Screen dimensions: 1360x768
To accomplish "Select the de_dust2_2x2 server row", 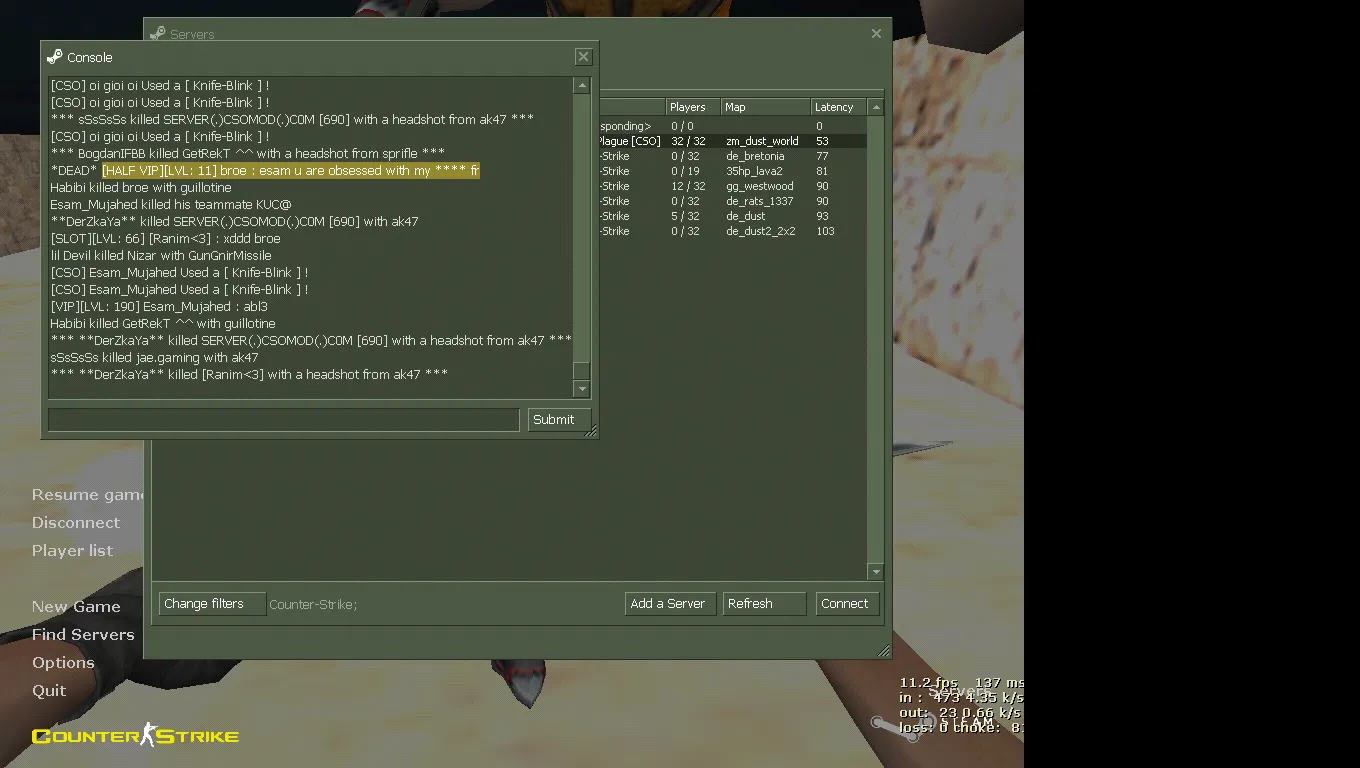I will point(732,231).
